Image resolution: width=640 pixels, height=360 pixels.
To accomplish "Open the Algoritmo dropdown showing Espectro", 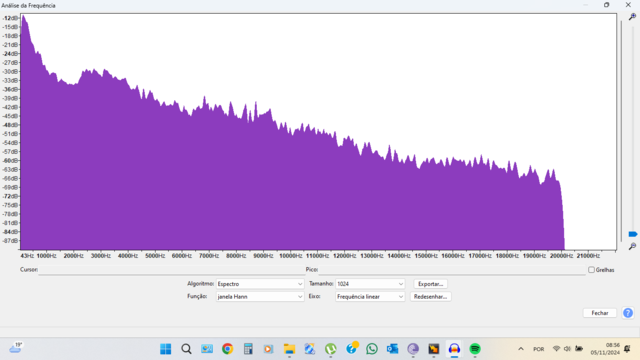I will pos(260,284).
